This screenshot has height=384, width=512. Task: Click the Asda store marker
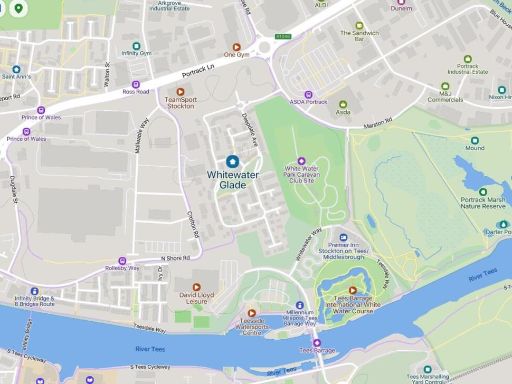coord(343,104)
